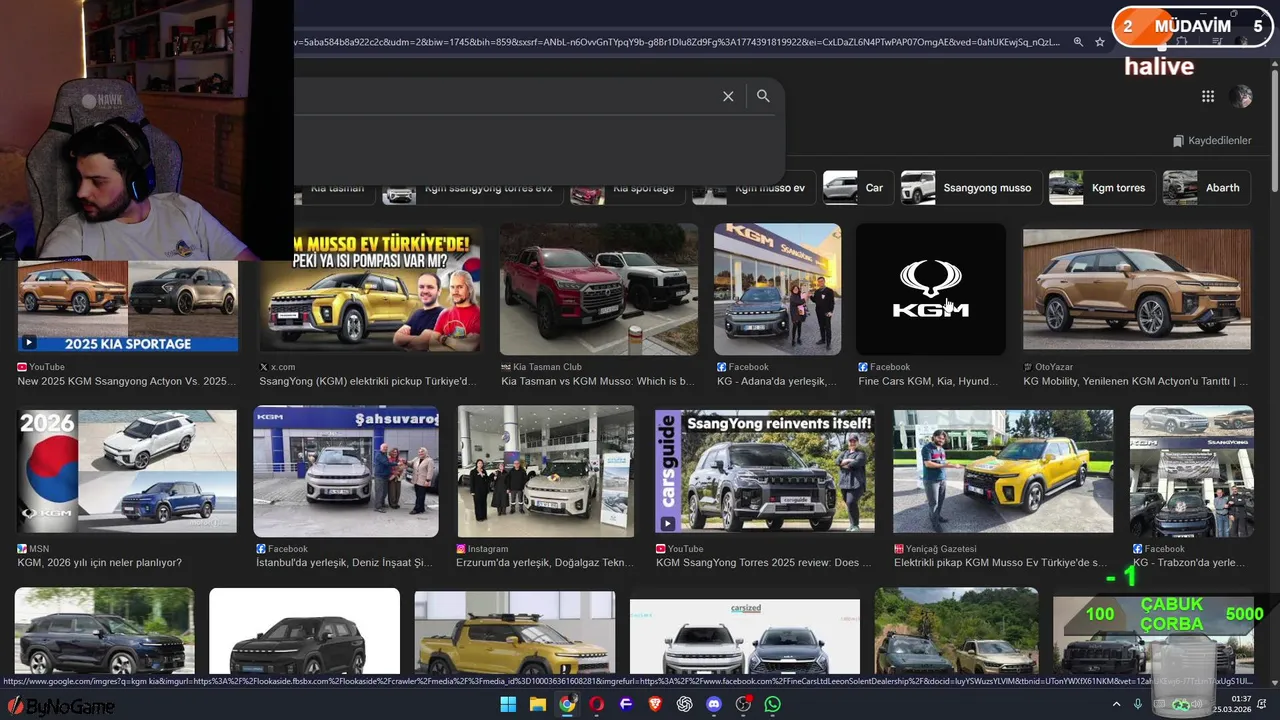This screenshot has height=720, width=1280.
Task: Open the 2025 Kia Sportage comparison thumbnail
Action: click(x=128, y=306)
